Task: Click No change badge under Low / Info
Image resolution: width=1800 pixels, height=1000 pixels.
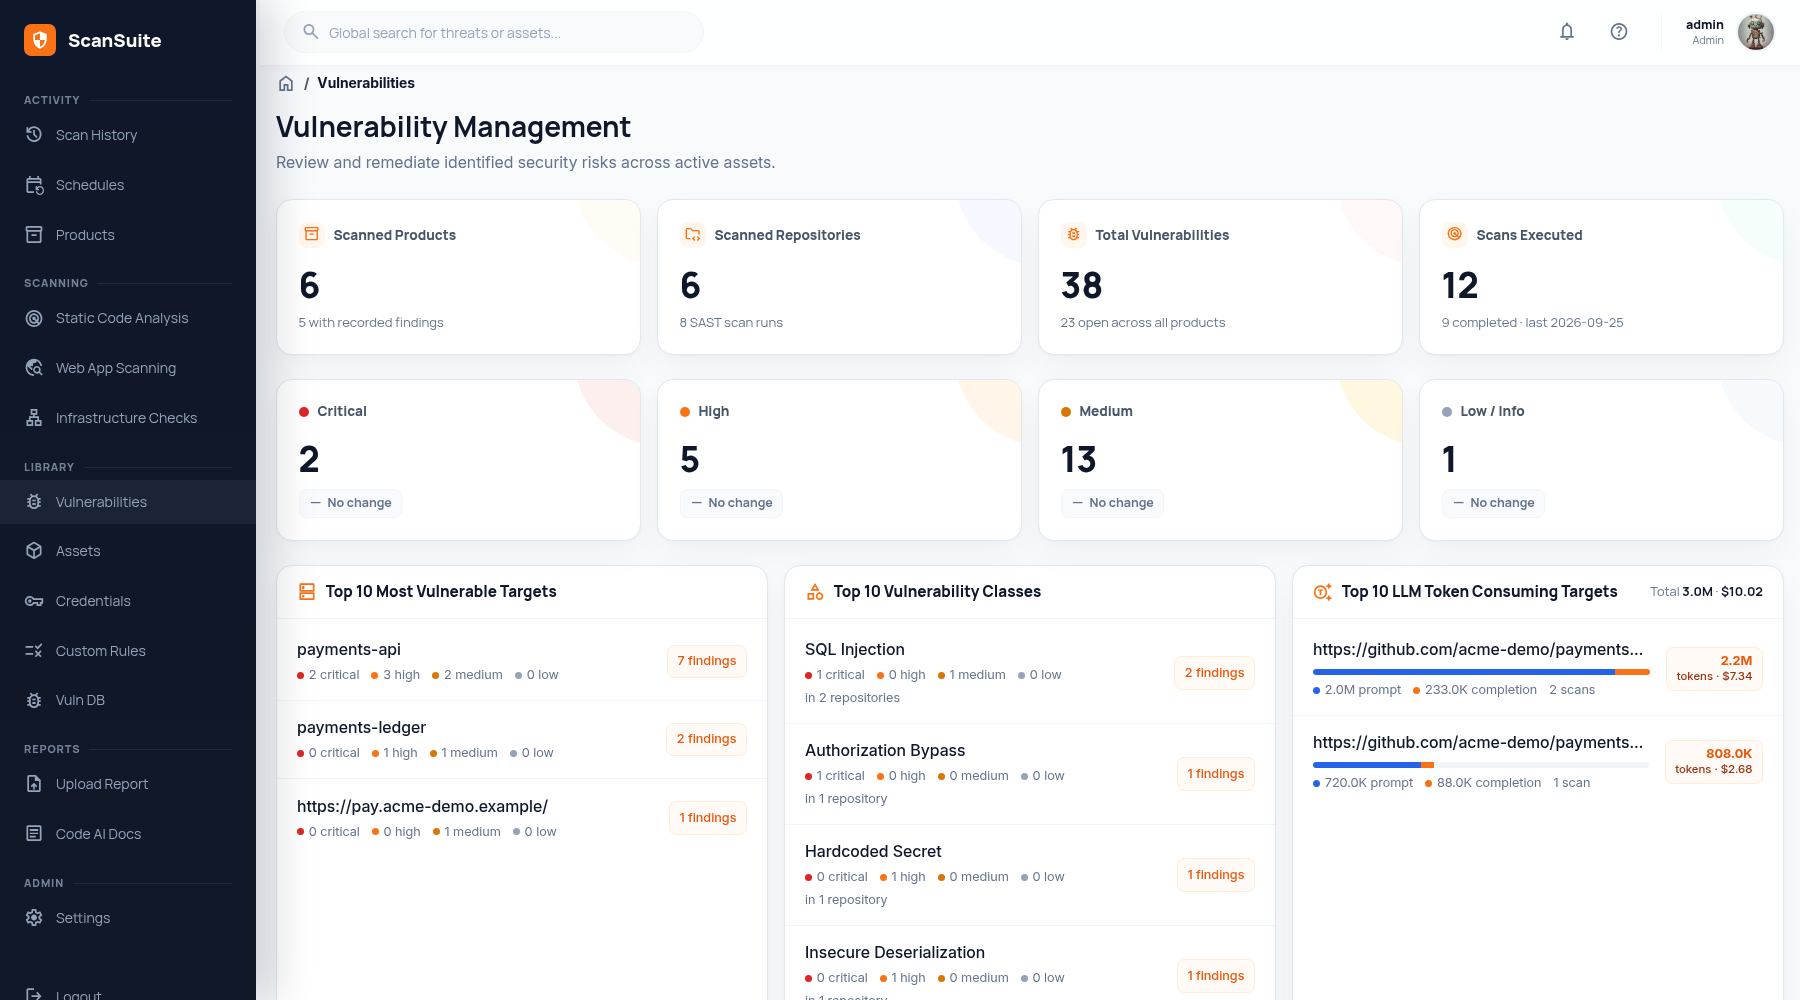Action: pyautogui.click(x=1493, y=503)
